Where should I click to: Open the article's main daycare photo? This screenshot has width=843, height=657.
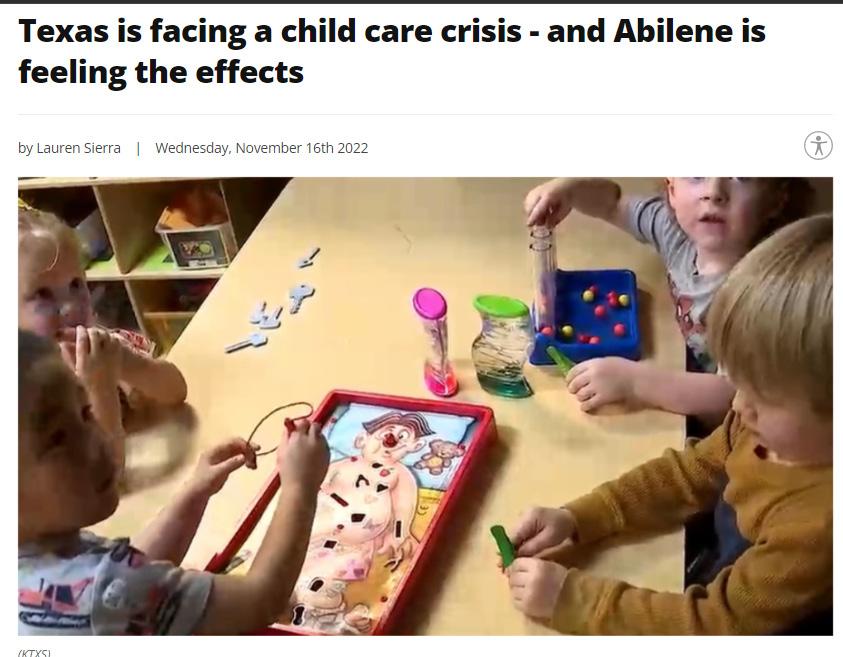click(x=425, y=406)
